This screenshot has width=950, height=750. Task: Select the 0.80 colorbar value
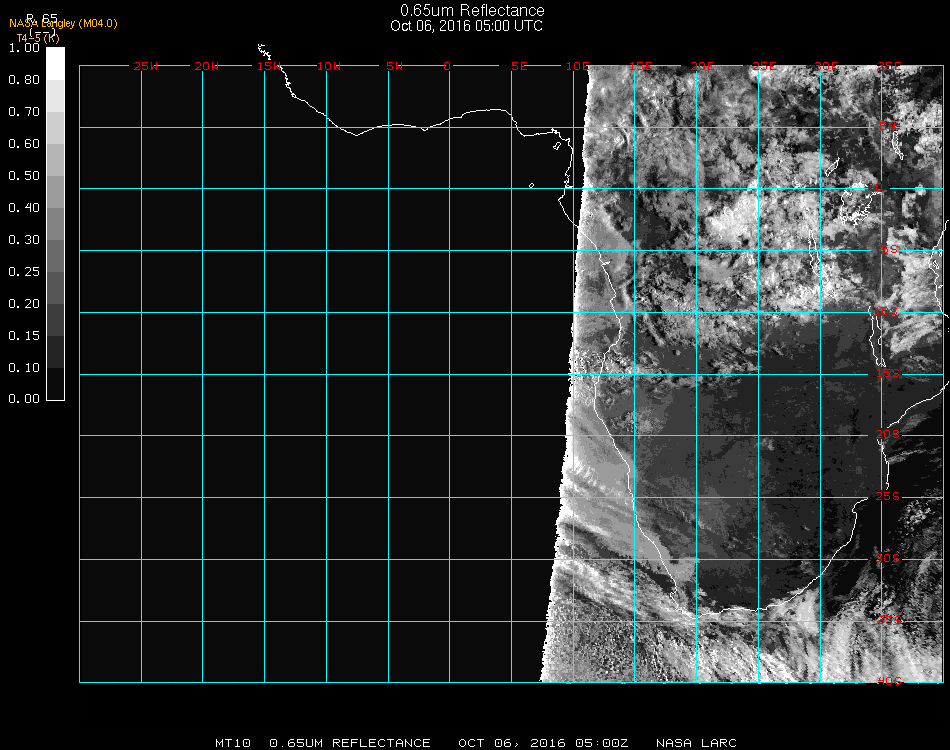pyautogui.click(x=24, y=80)
